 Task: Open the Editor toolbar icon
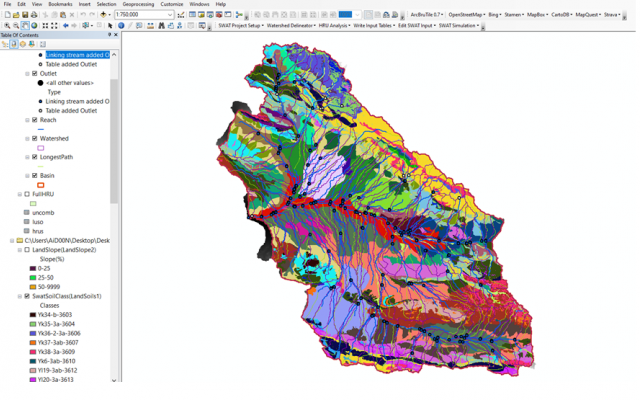pos(181,15)
